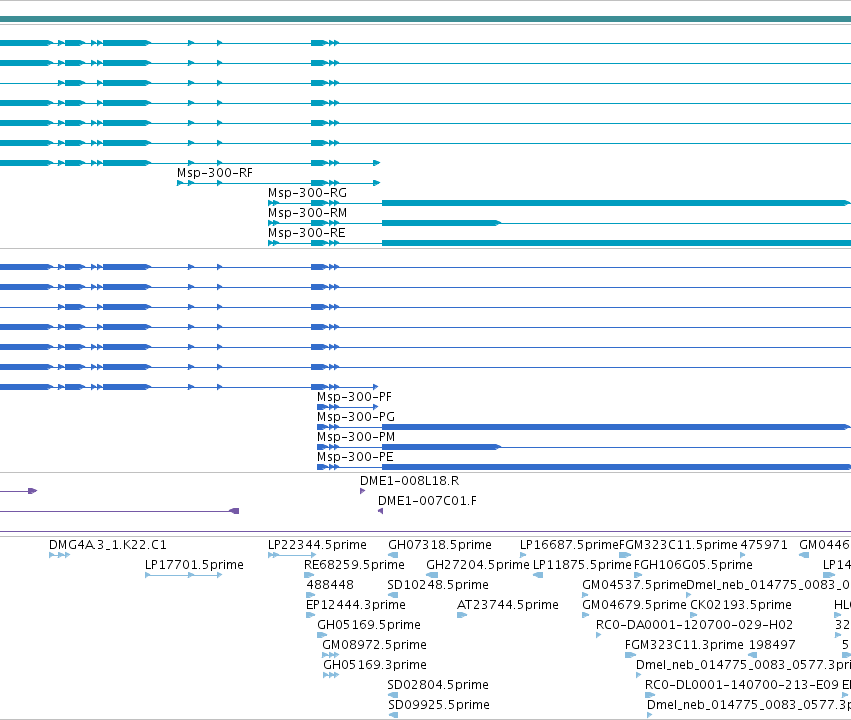The width and height of the screenshot is (851, 720).
Task: Click the GH07318.5prime EST label
Action: tap(440, 545)
